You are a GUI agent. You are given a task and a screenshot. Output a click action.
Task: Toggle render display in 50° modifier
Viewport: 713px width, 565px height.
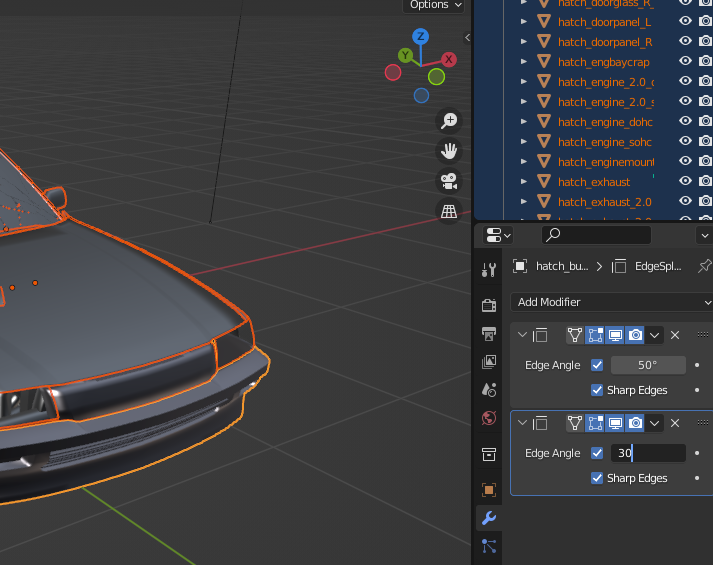click(635, 335)
